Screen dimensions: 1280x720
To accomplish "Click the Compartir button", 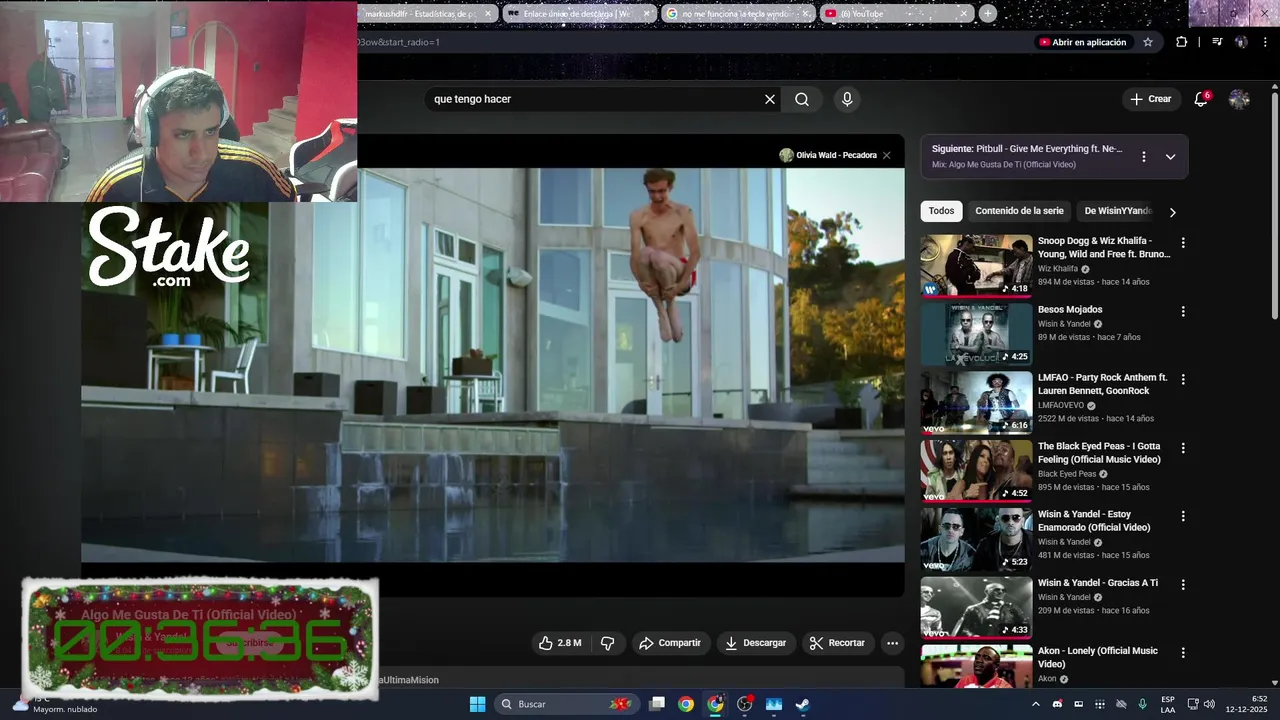I will 670,643.
